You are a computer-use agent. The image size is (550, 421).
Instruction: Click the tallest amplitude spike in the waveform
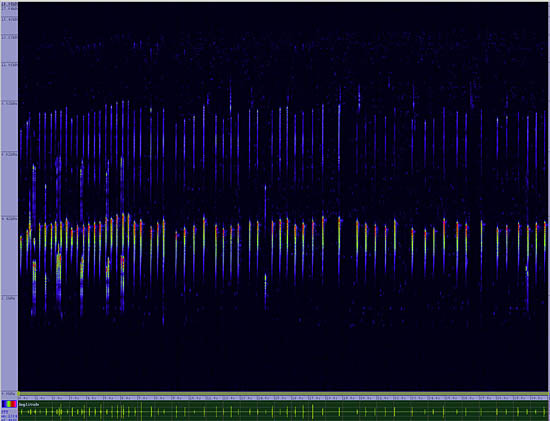tap(141, 411)
